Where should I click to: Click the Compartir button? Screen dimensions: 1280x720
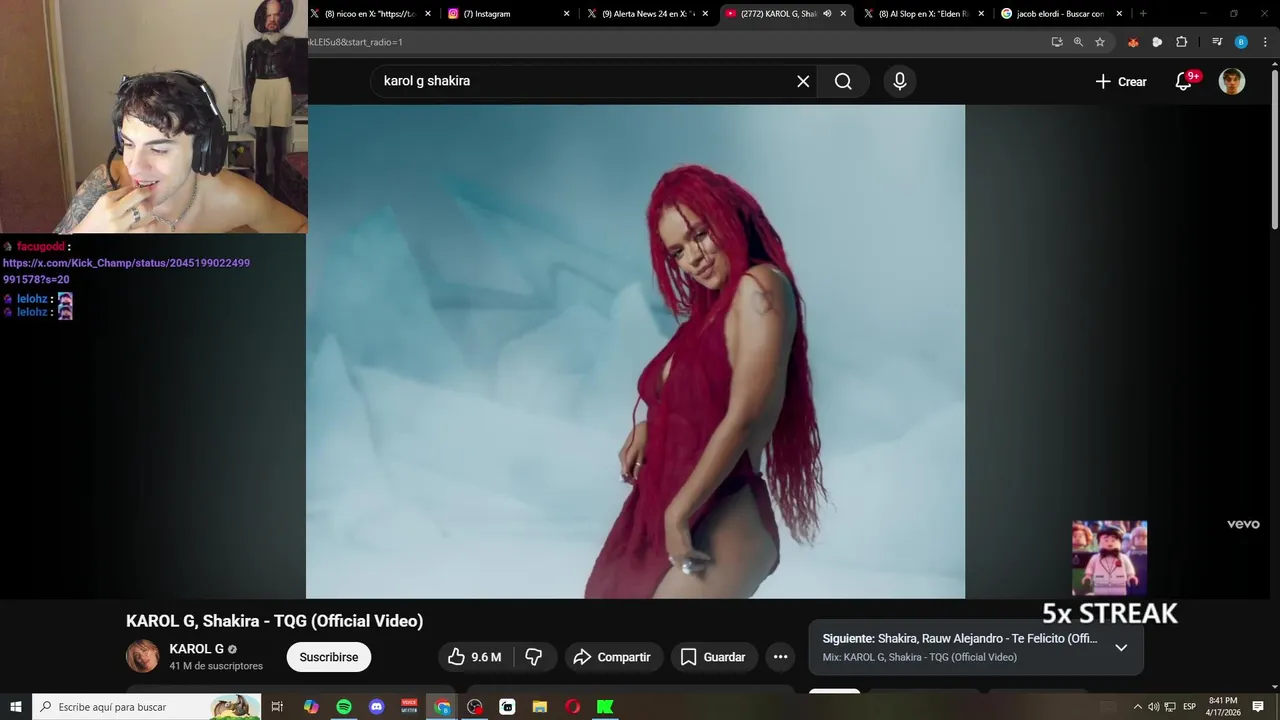coord(612,657)
